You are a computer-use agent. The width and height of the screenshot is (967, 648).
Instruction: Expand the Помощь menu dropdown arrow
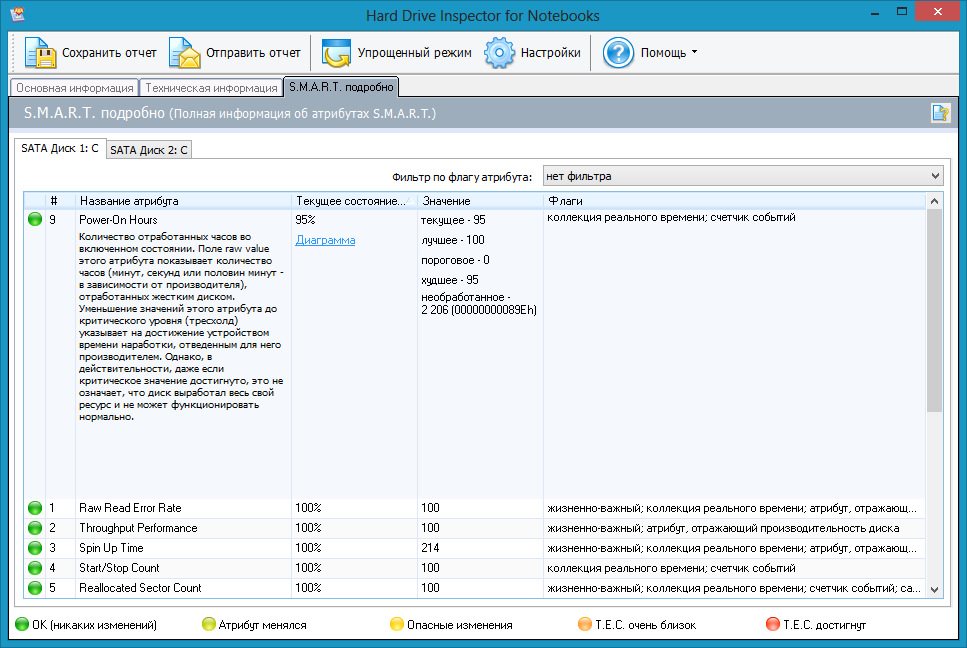[694, 53]
